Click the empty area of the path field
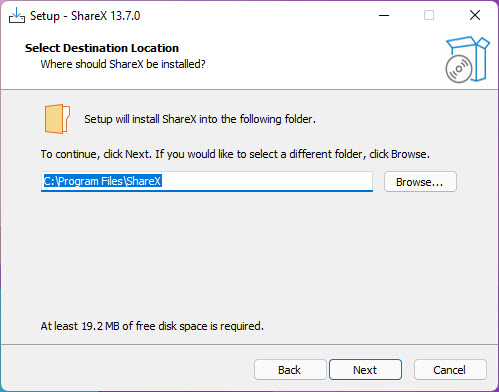Image resolution: width=499 pixels, height=392 pixels. (x=267, y=181)
